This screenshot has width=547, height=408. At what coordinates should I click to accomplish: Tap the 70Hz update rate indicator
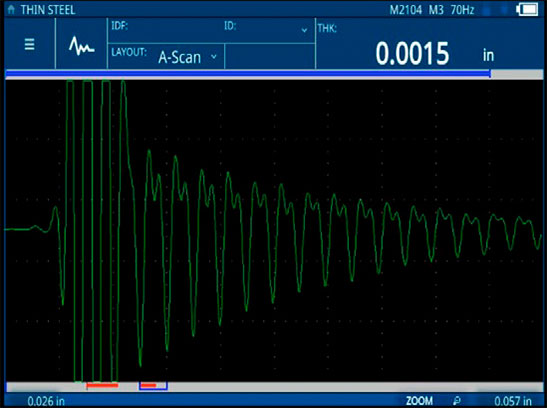tap(462, 10)
